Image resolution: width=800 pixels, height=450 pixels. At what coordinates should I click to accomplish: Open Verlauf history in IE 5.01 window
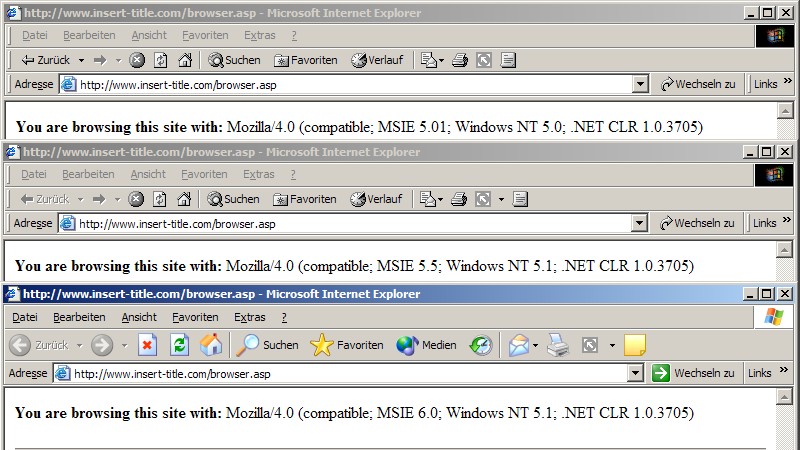[x=377, y=60]
